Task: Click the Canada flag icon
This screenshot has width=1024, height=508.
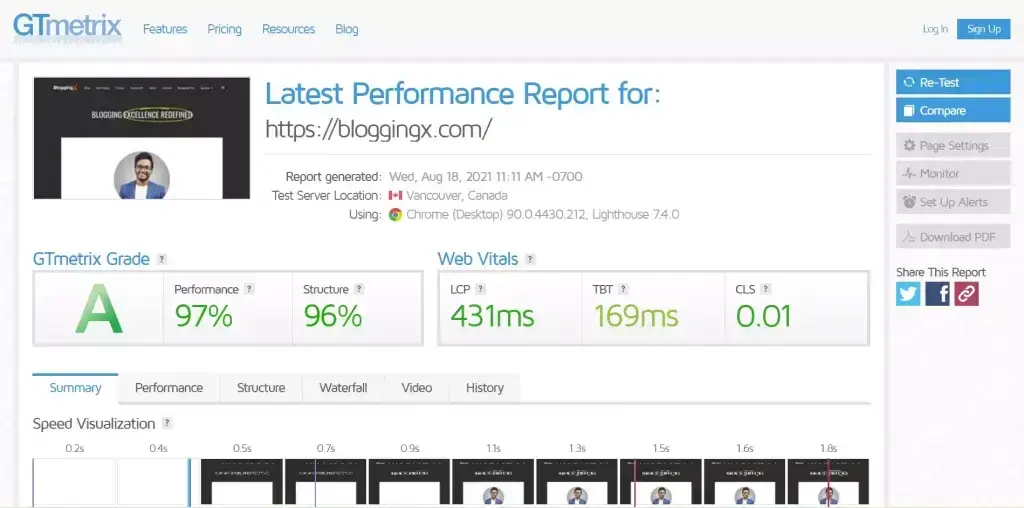Action: tap(395, 195)
